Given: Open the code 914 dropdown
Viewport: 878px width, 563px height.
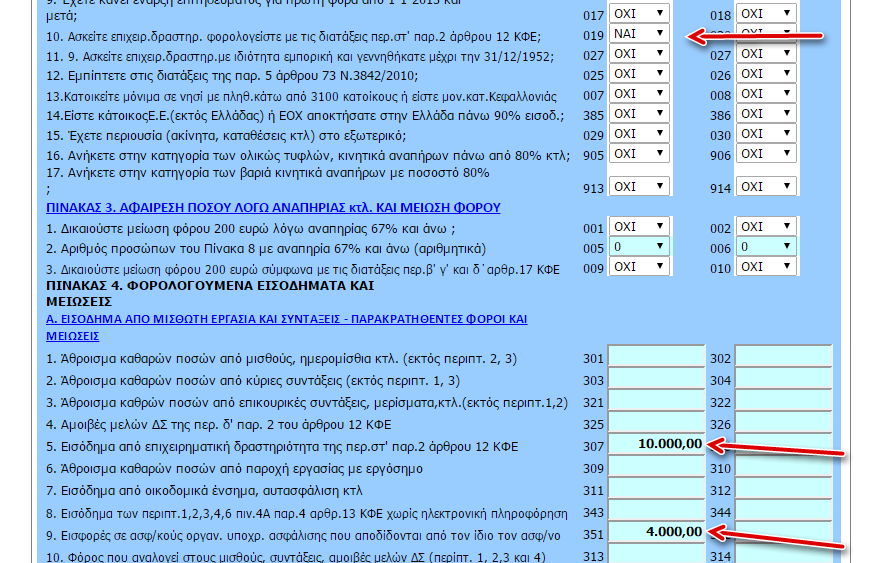Looking at the screenshot, I should [766, 187].
